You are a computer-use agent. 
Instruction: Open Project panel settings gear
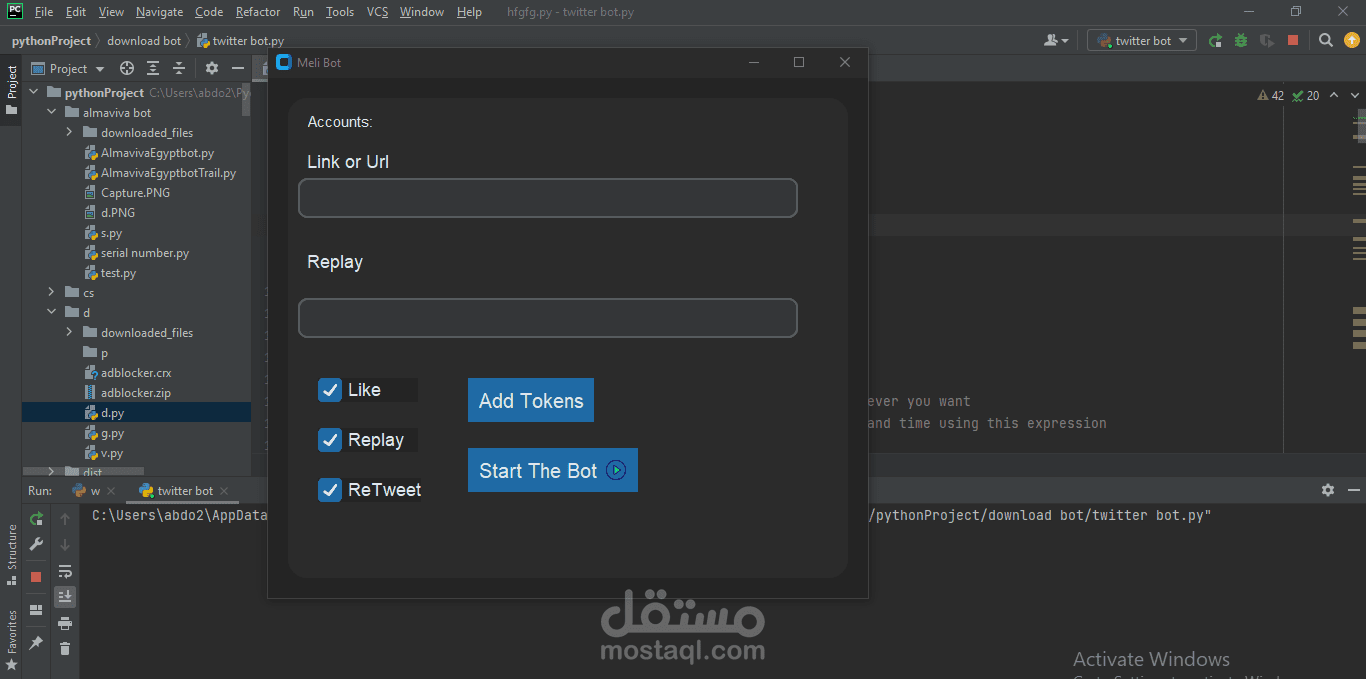[x=212, y=68]
